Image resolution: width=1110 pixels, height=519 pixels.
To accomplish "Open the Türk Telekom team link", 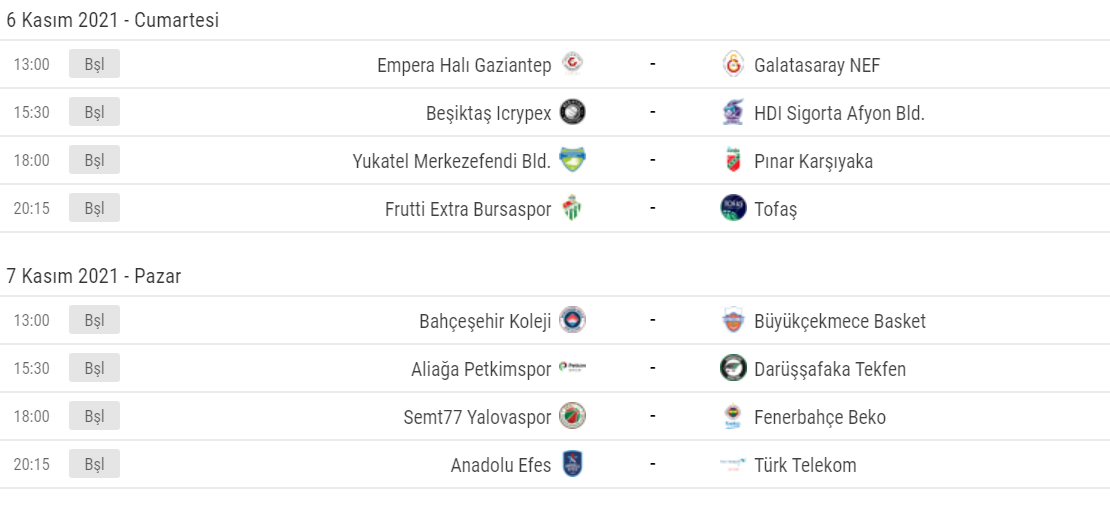I will pos(804,465).
